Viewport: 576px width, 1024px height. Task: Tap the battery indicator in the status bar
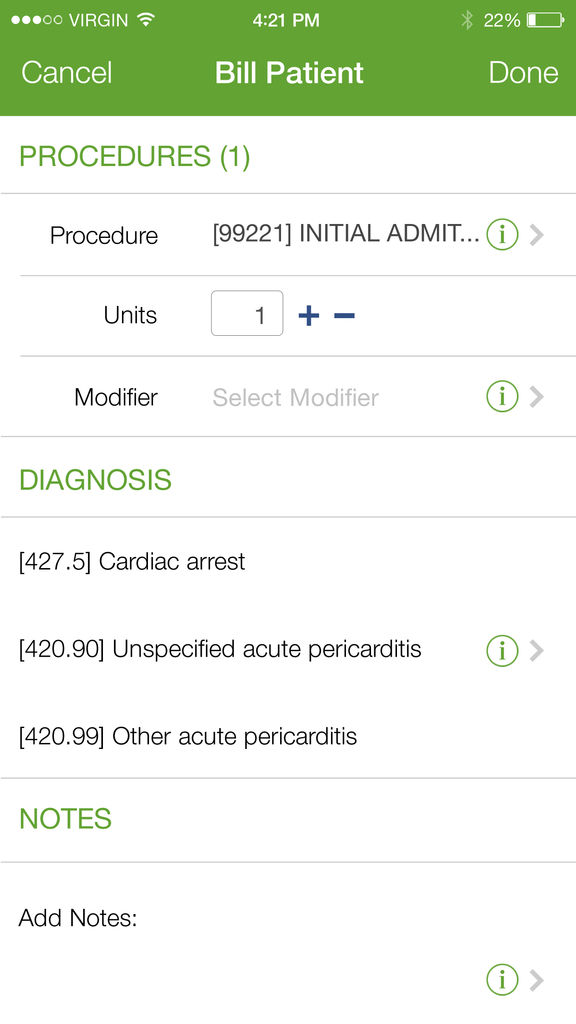click(x=545, y=20)
